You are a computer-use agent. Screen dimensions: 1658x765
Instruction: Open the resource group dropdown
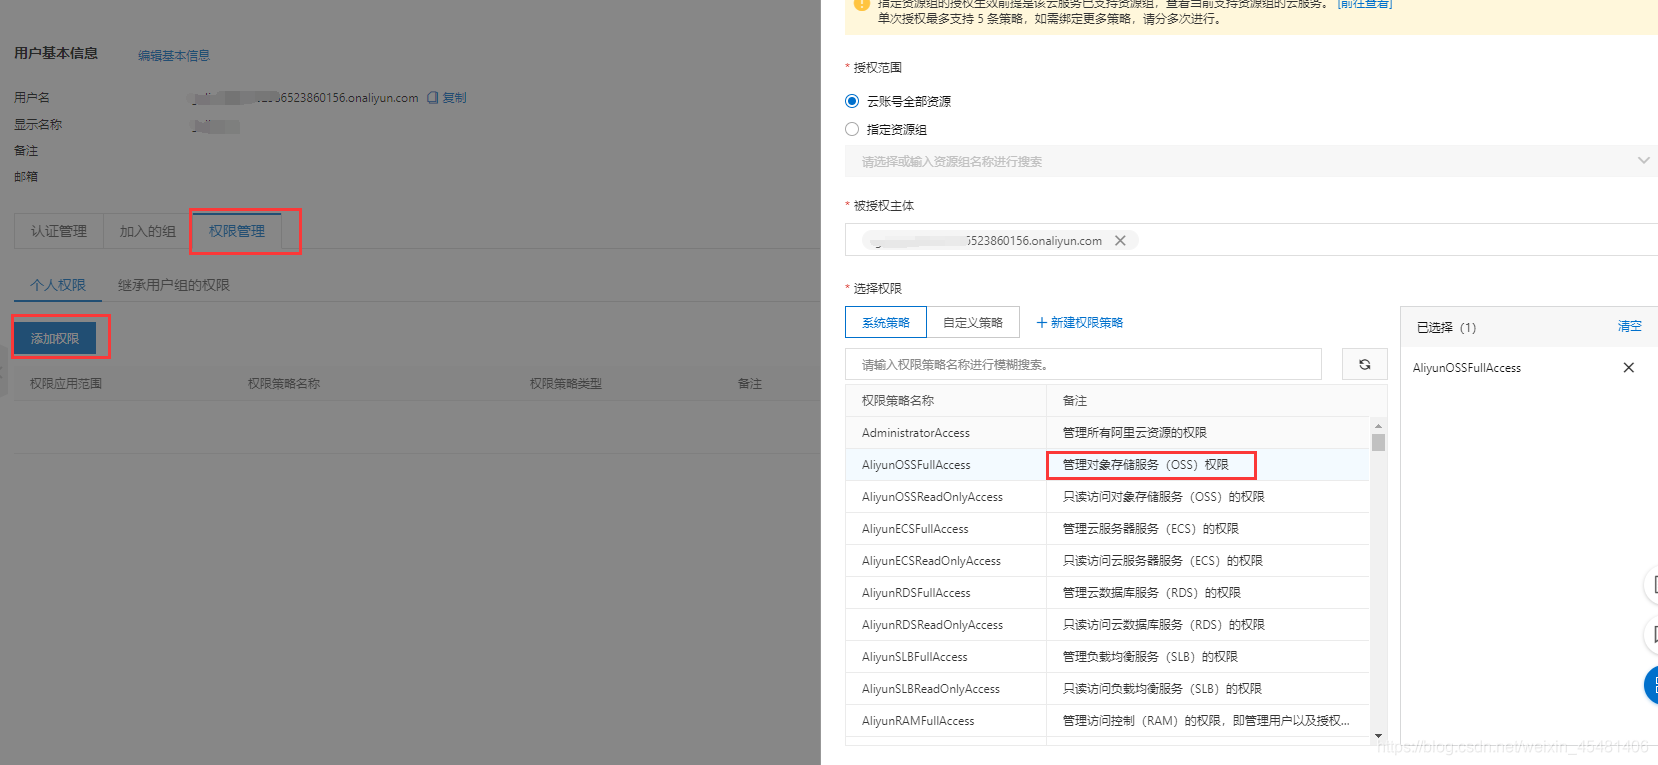(1251, 161)
